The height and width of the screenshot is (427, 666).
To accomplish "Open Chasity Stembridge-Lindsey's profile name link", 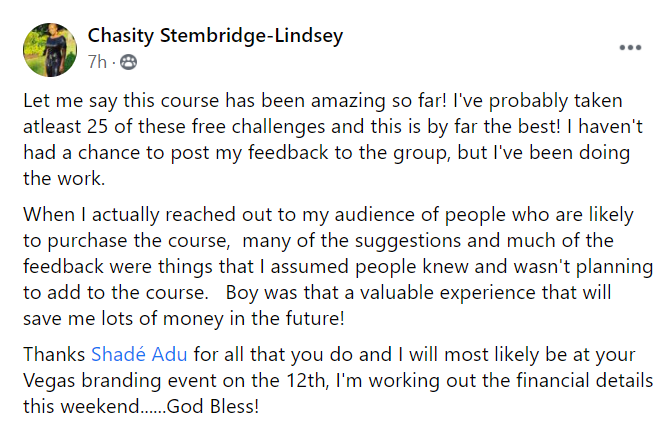I will (x=215, y=36).
